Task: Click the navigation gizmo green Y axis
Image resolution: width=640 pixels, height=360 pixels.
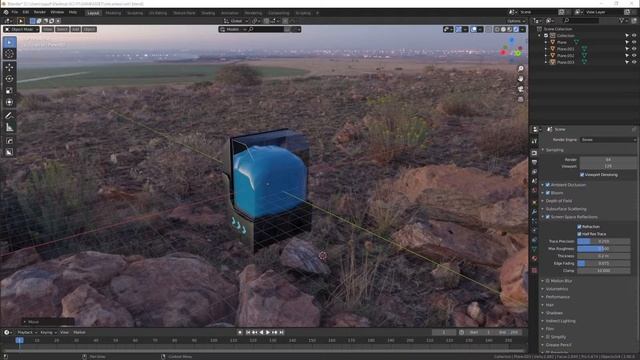Action: [518, 53]
